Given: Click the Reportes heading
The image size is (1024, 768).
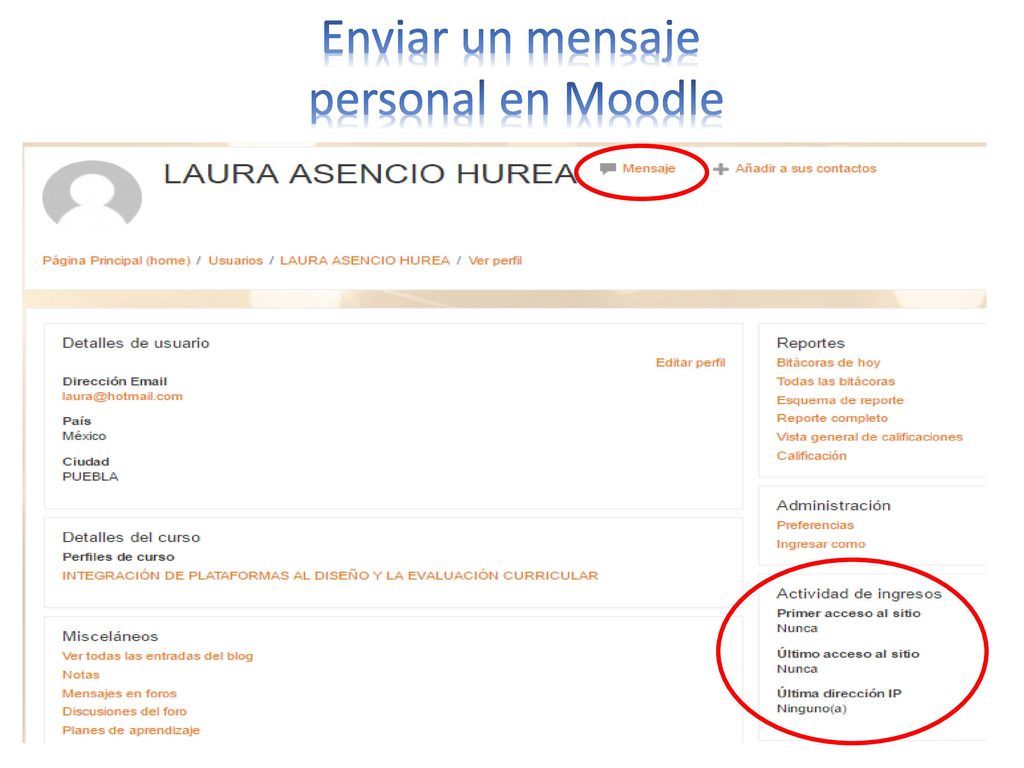Looking at the screenshot, I should [x=810, y=343].
